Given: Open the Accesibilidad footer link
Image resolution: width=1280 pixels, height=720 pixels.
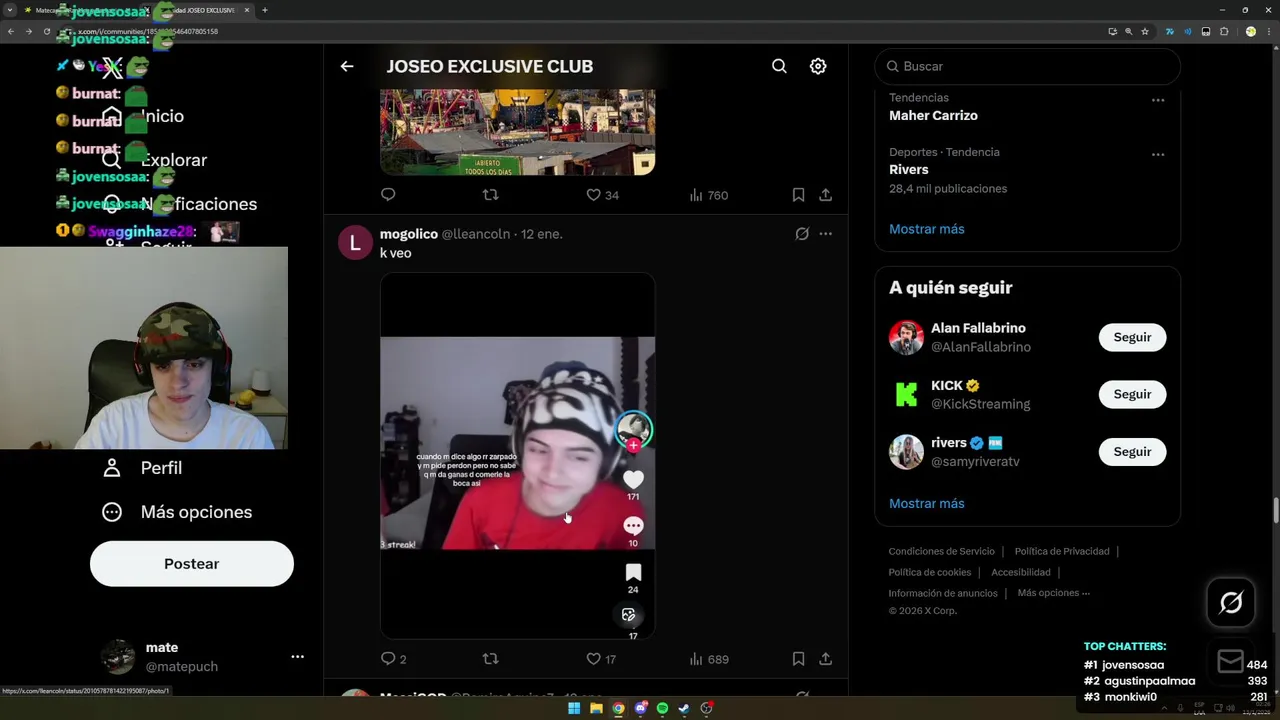Looking at the screenshot, I should click(1021, 572).
